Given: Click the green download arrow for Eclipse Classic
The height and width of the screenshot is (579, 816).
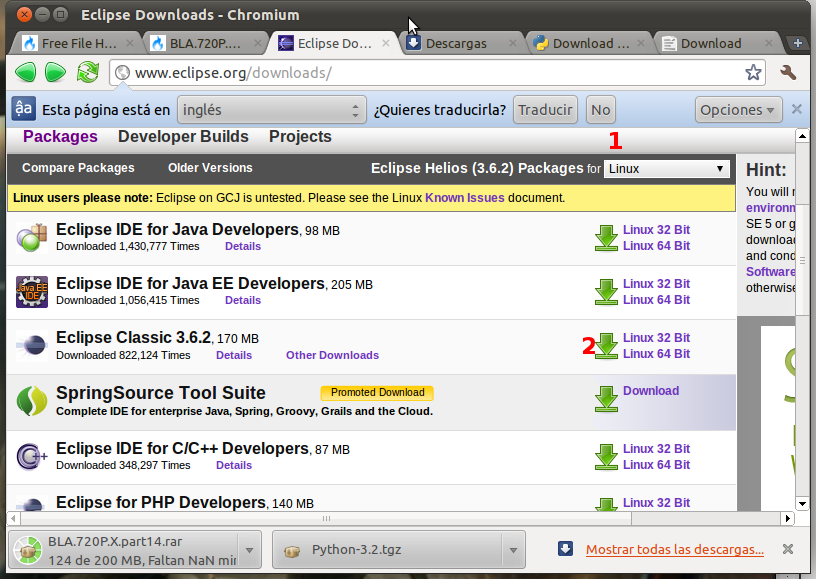Looking at the screenshot, I should tap(606, 346).
